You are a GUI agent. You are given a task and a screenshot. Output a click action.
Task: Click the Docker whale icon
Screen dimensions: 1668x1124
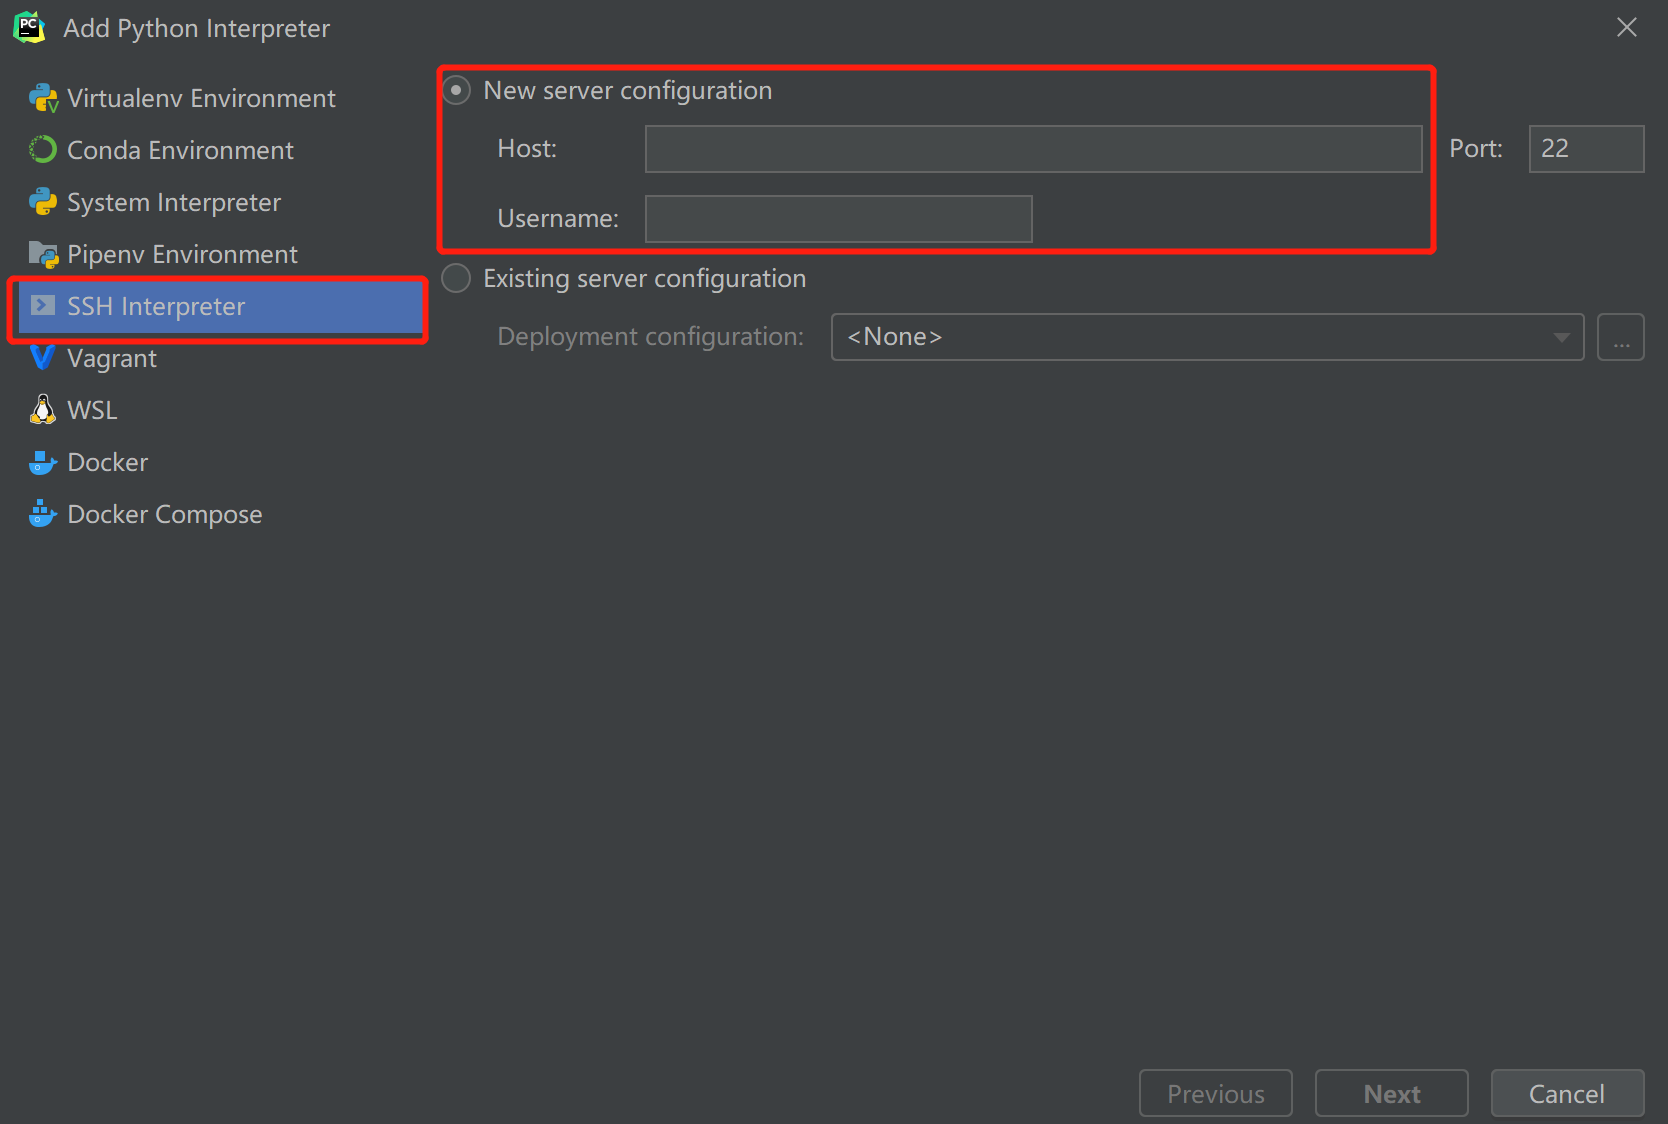coord(43,462)
